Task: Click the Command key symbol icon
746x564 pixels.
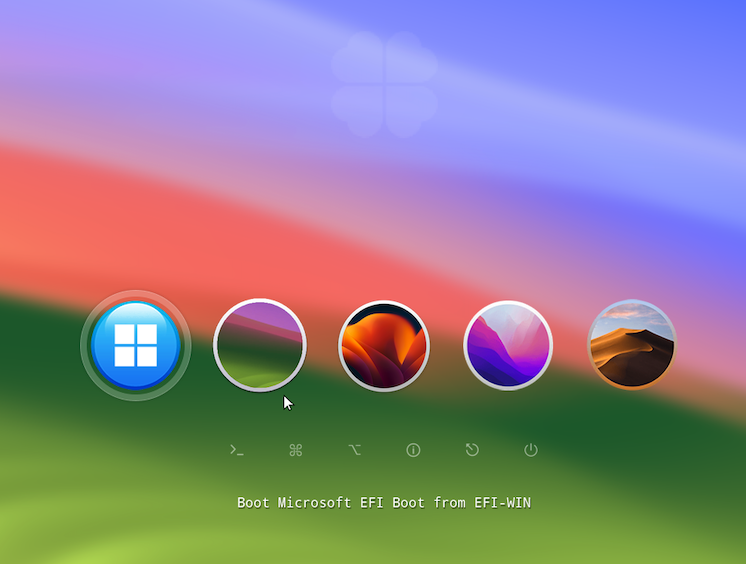Action: click(295, 450)
